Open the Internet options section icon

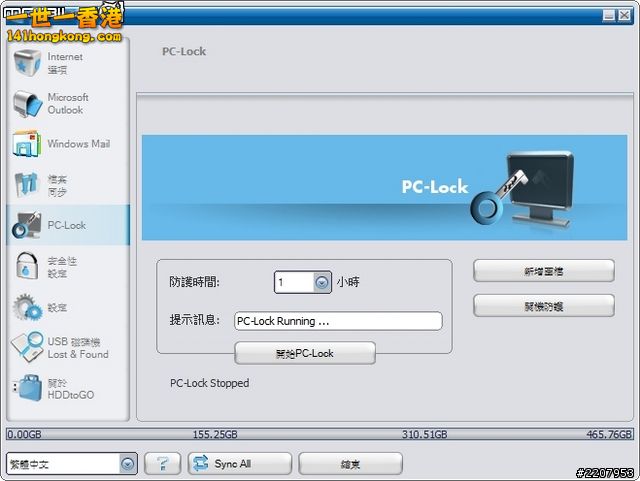point(26,63)
